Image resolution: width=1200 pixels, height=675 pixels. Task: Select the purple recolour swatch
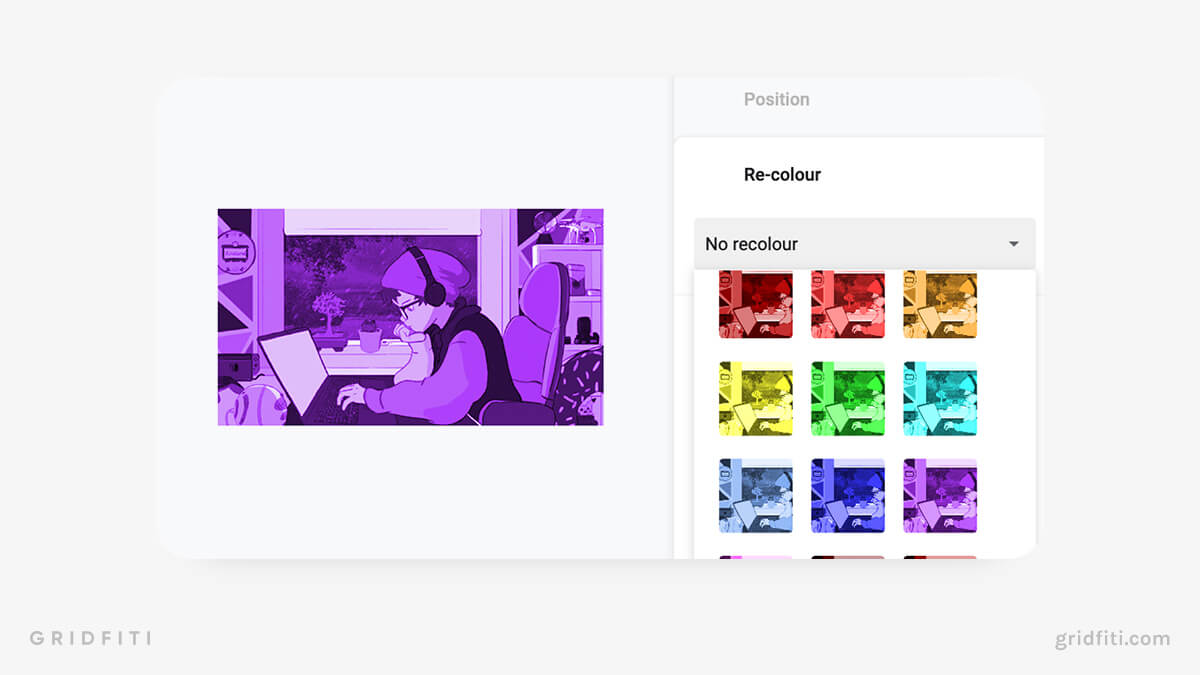[940, 493]
